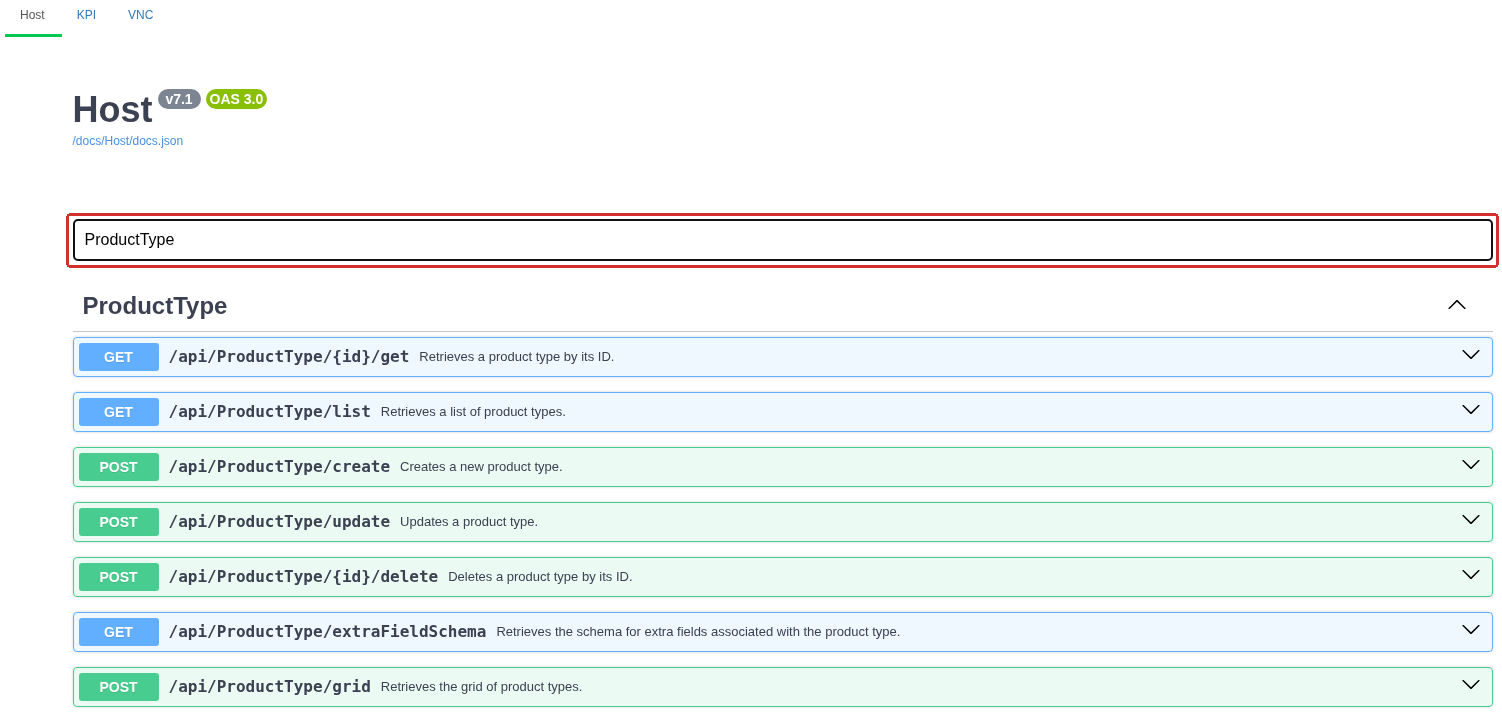Click the Host page title
The height and width of the screenshot is (719, 1502).
[112, 109]
